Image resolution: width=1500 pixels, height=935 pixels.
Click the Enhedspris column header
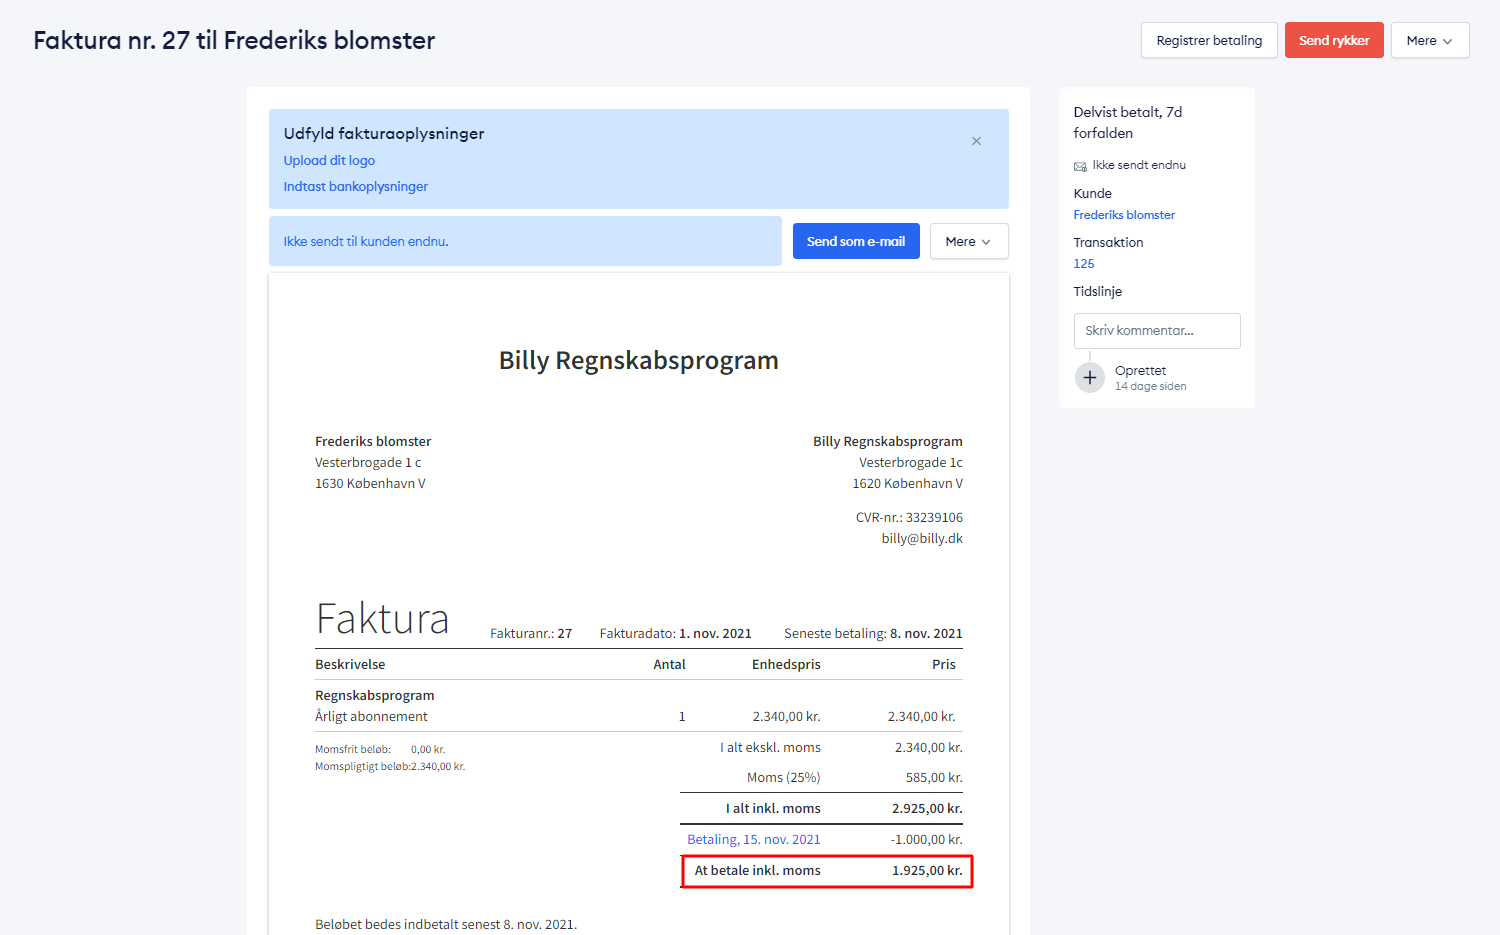786,664
